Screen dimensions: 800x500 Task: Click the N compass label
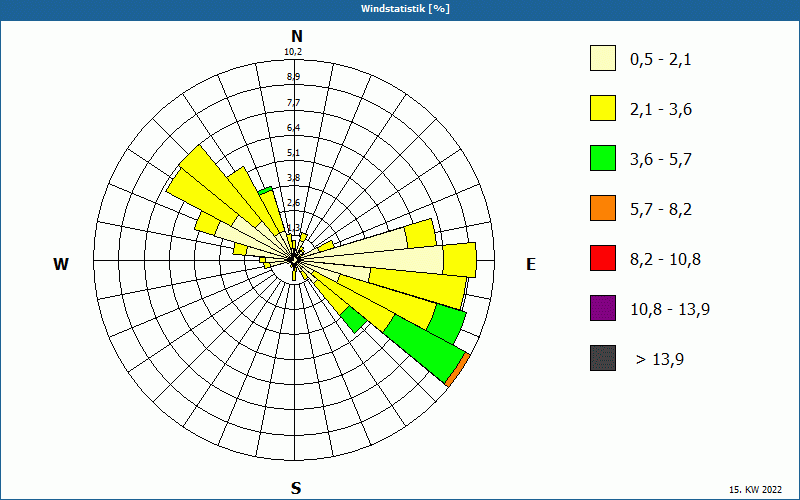pyautogui.click(x=296, y=36)
